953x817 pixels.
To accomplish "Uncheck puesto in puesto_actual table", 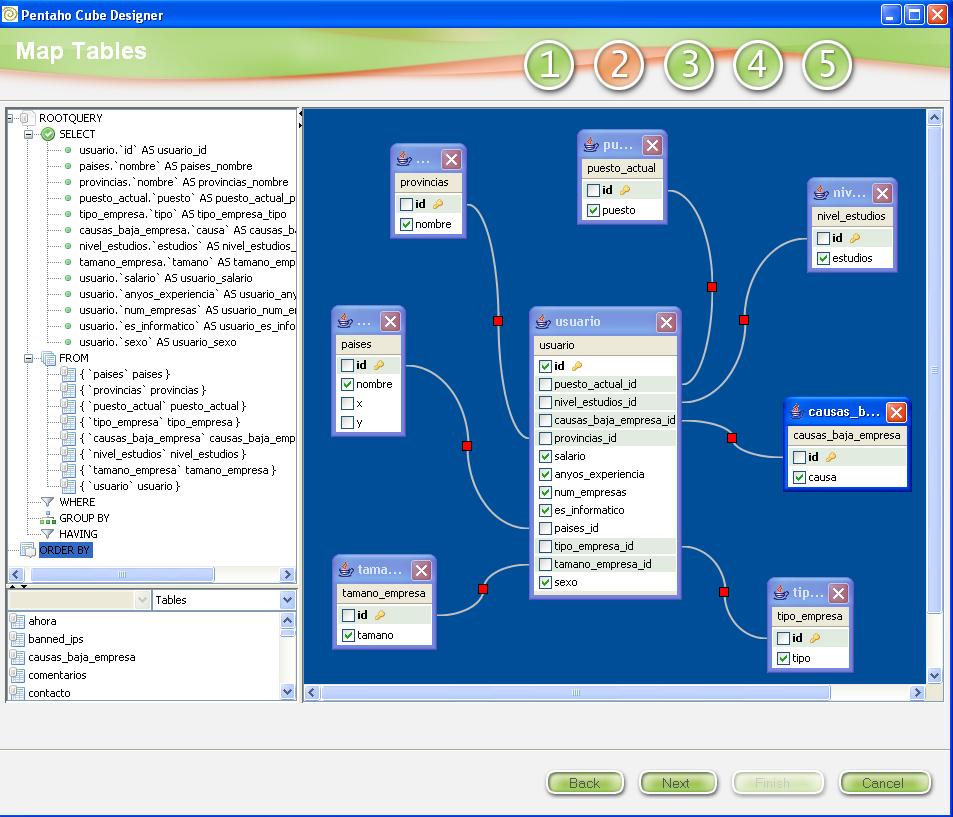I will click(593, 211).
